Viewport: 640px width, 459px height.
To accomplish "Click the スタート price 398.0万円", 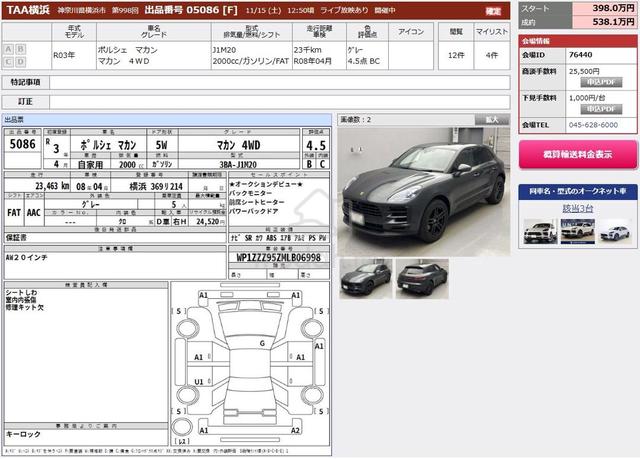I will (613, 9).
